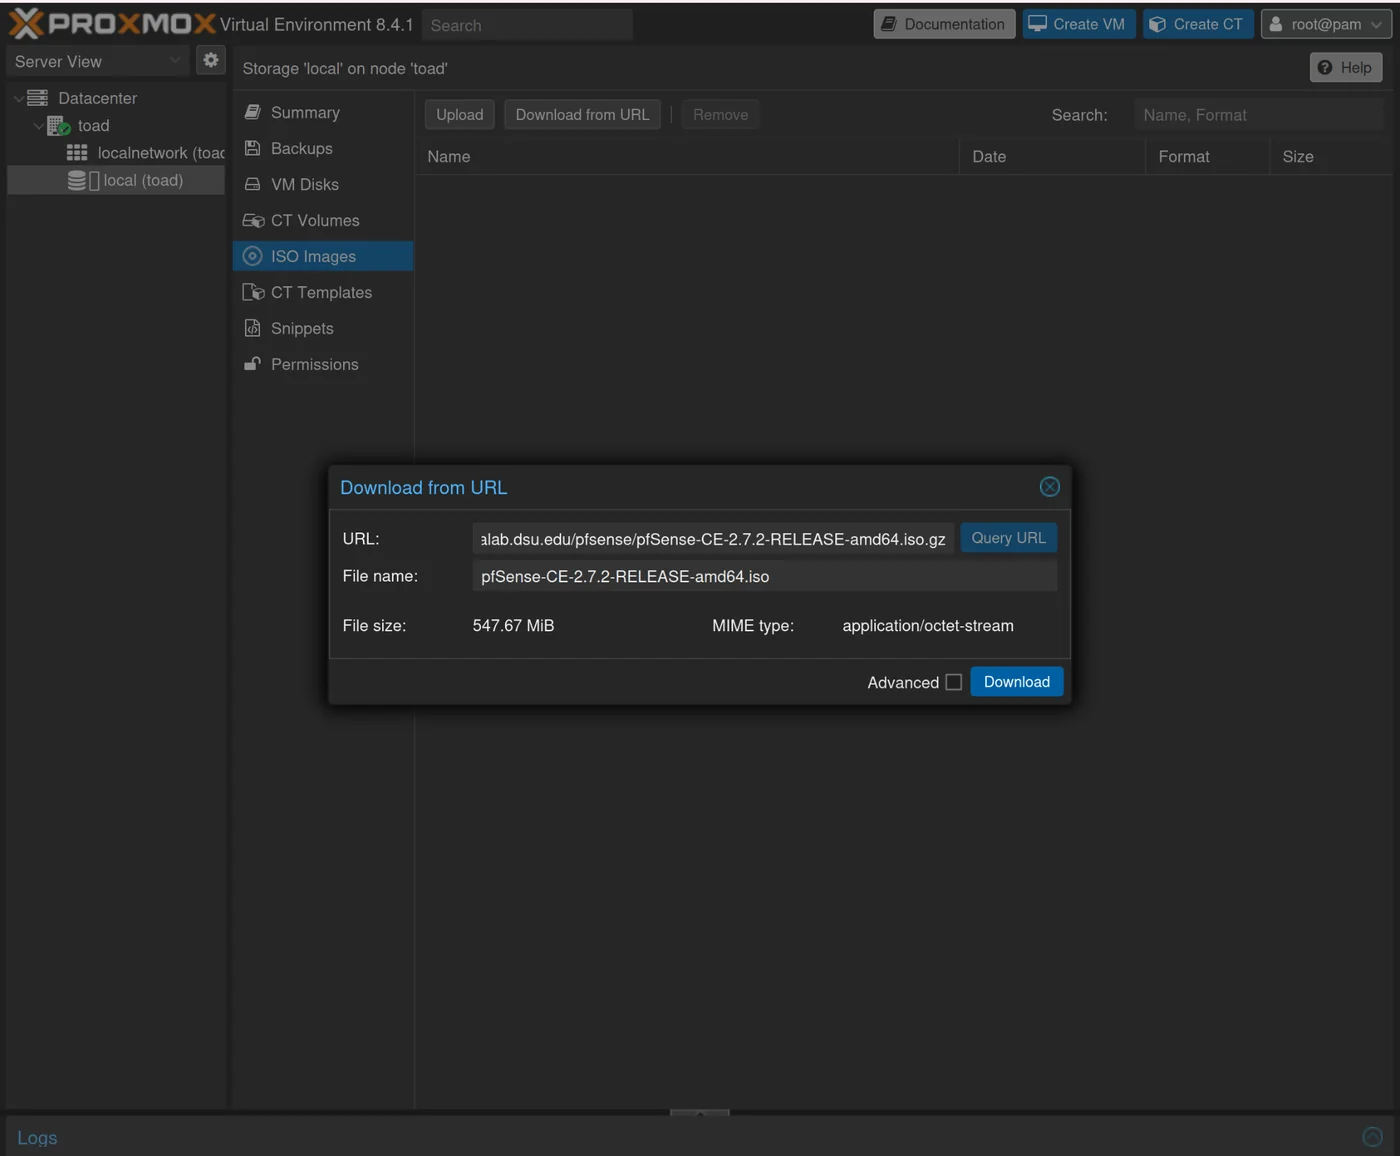The image size is (1400, 1156).
Task: Click the gear icon next to Server View
Action: point(210,60)
